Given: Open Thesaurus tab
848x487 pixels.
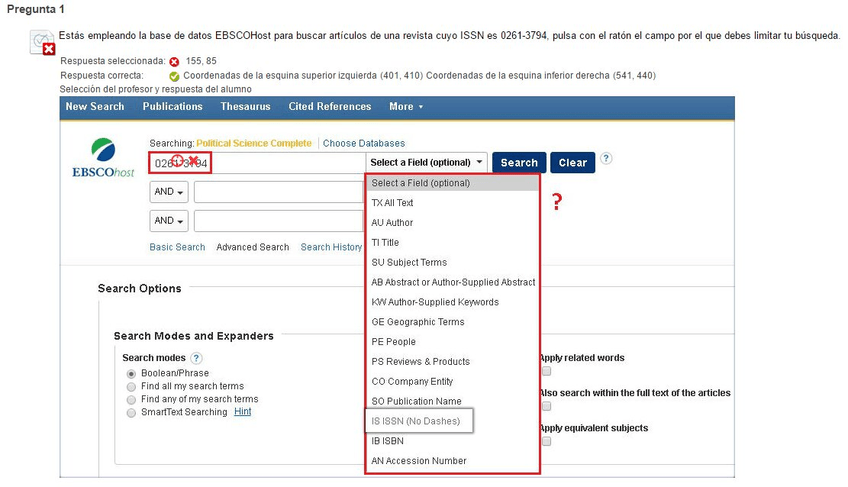Looking at the screenshot, I should pyautogui.click(x=246, y=107).
